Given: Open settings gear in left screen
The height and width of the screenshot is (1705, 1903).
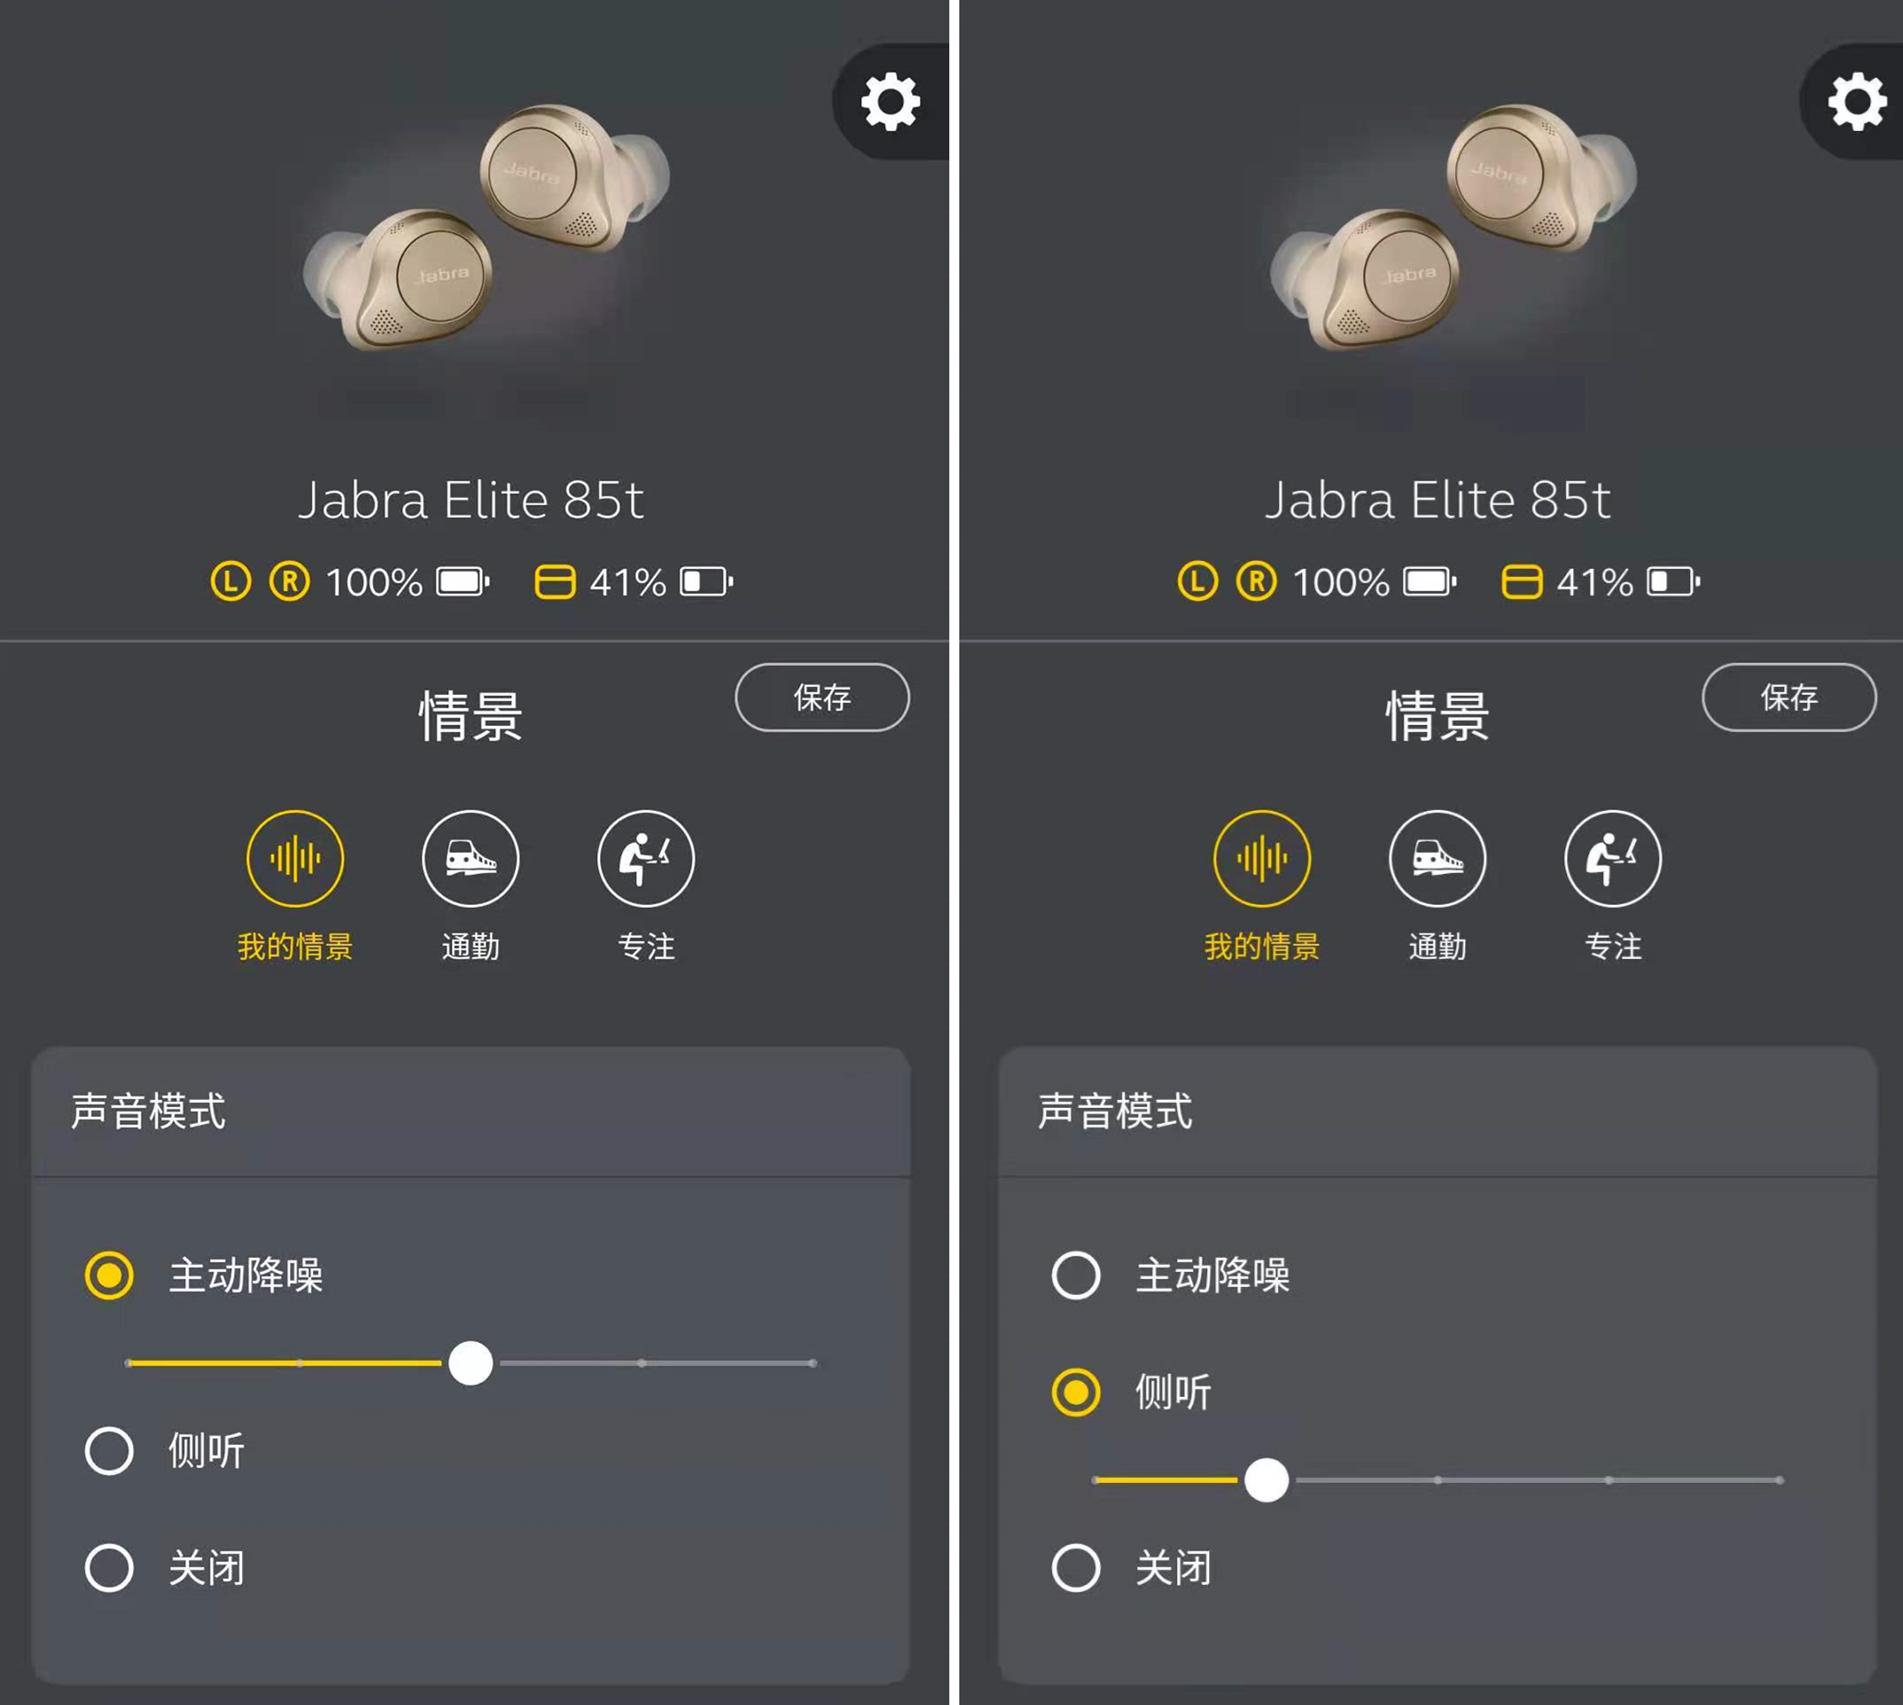Looking at the screenshot, I should [890, 102].
